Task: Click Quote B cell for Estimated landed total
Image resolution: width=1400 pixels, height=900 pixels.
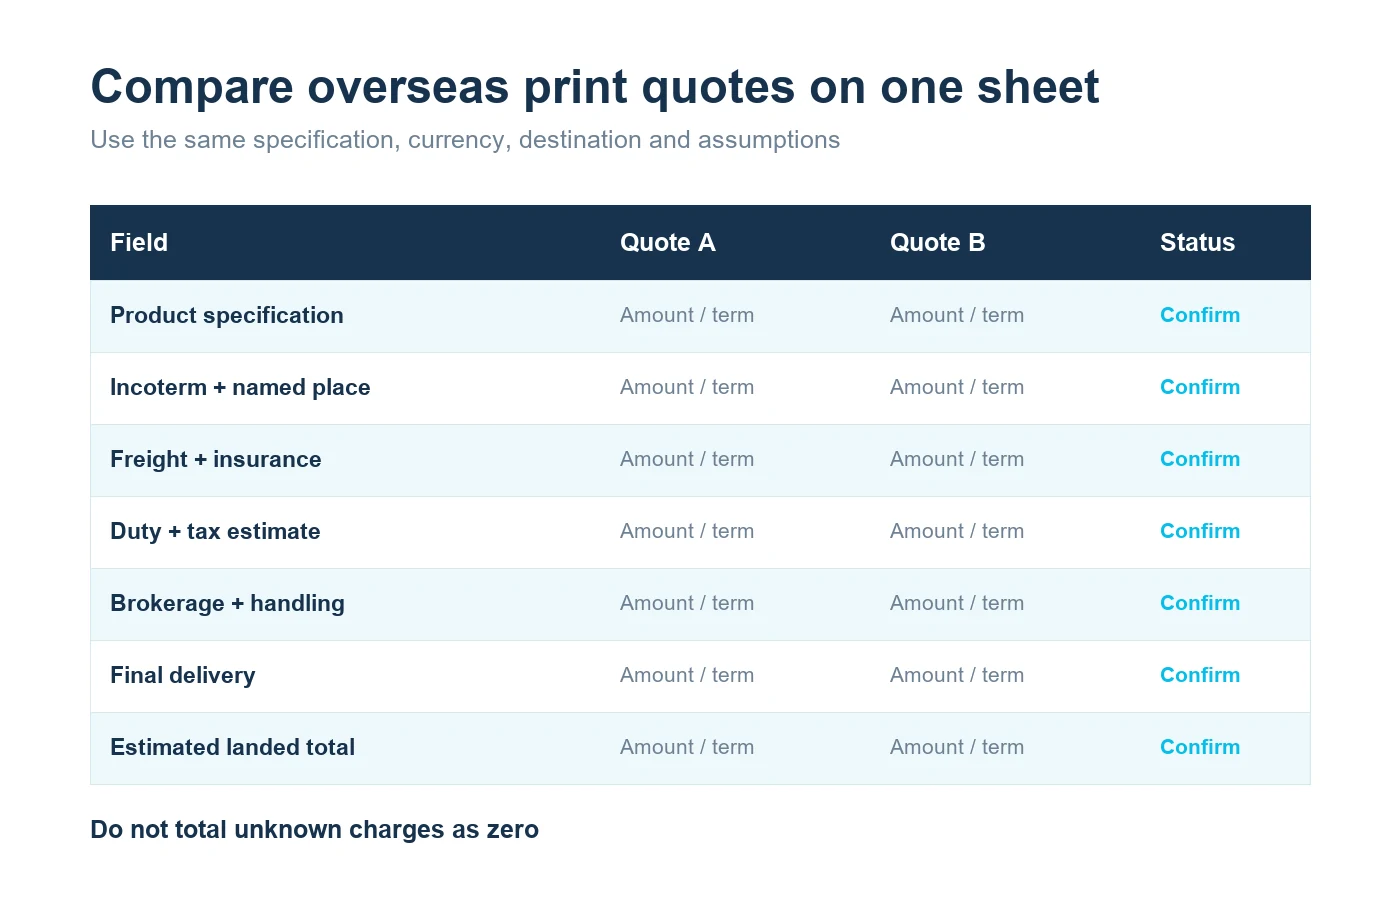Action: 957,747
